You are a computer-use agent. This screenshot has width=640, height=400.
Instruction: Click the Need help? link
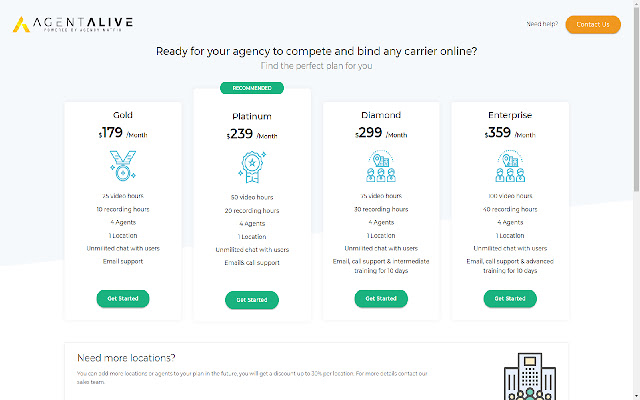coord(542,24)
